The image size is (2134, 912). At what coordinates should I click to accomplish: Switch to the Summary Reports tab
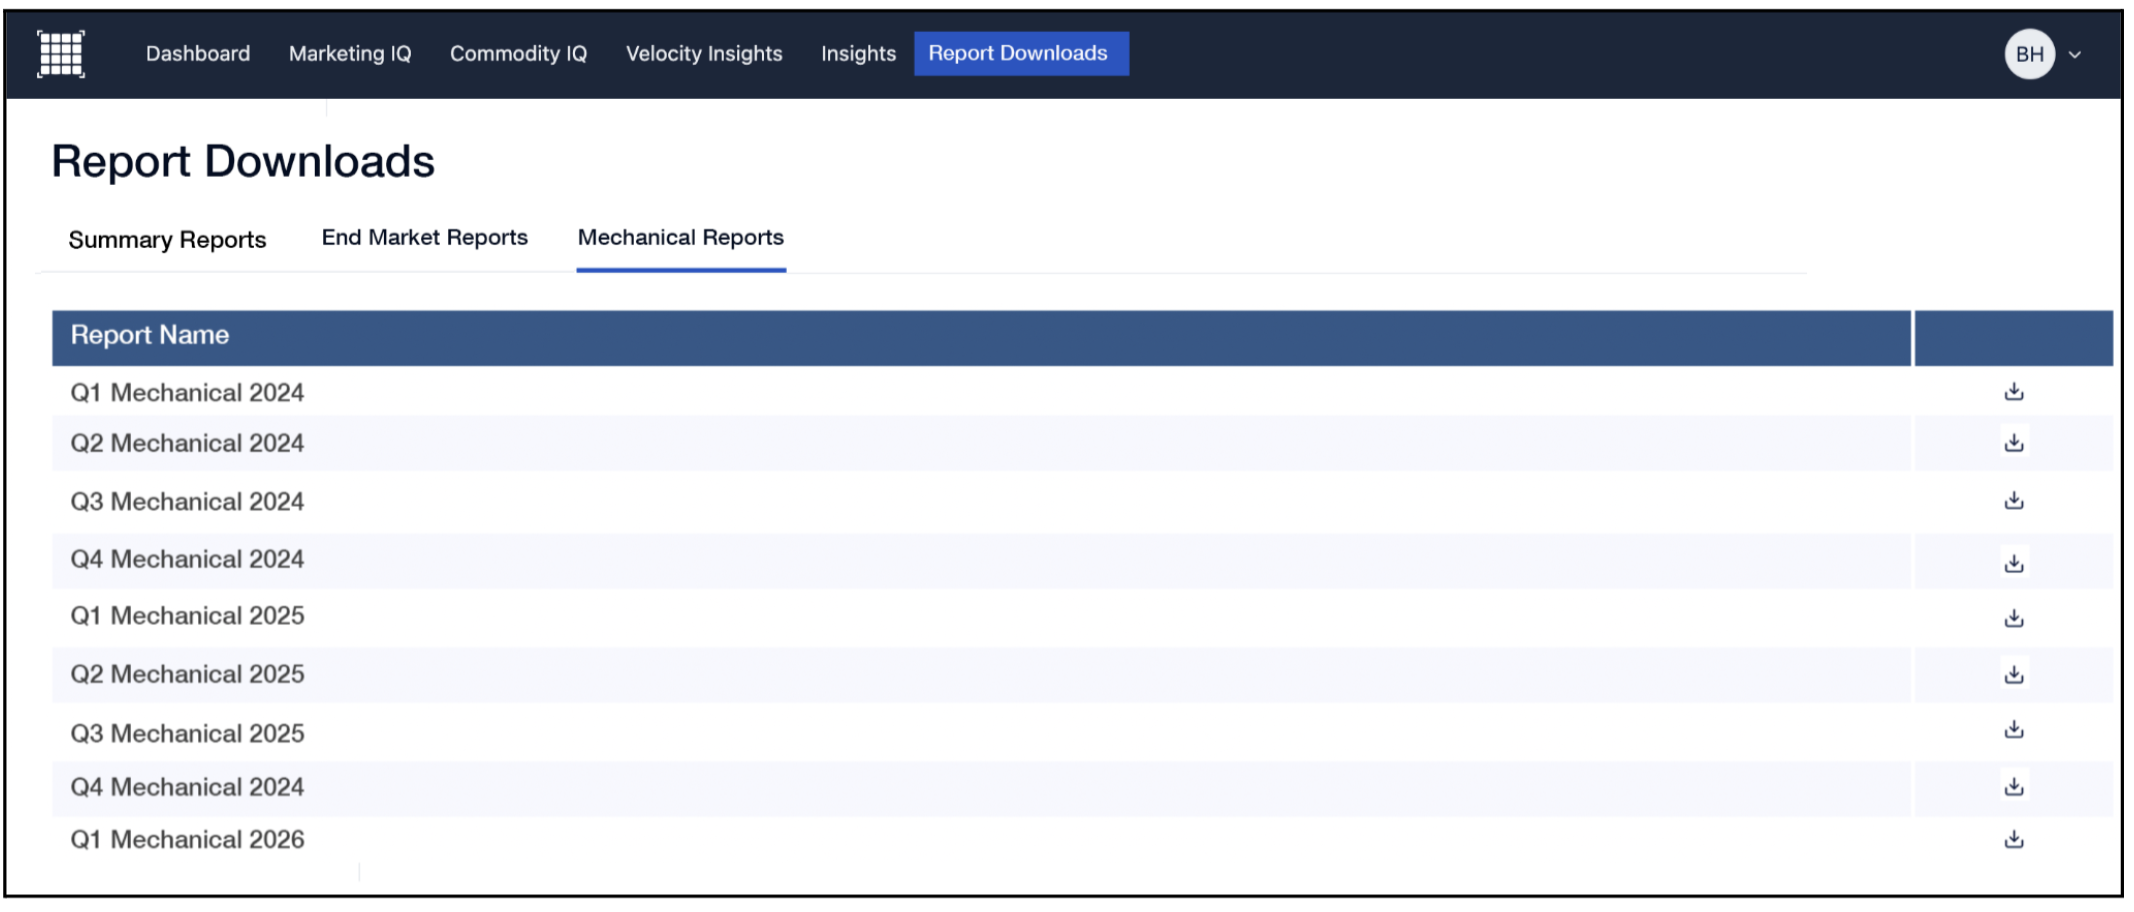pos(167,240)
